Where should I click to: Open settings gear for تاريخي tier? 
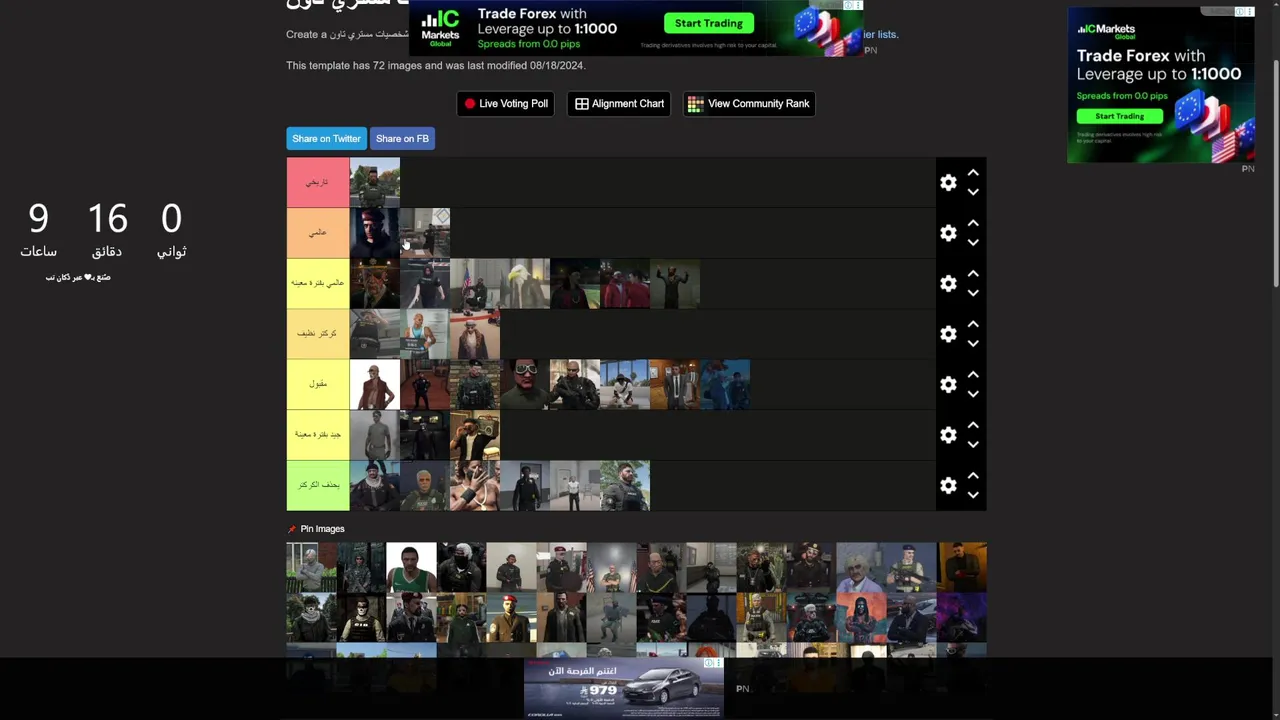(x=948, y=183)
